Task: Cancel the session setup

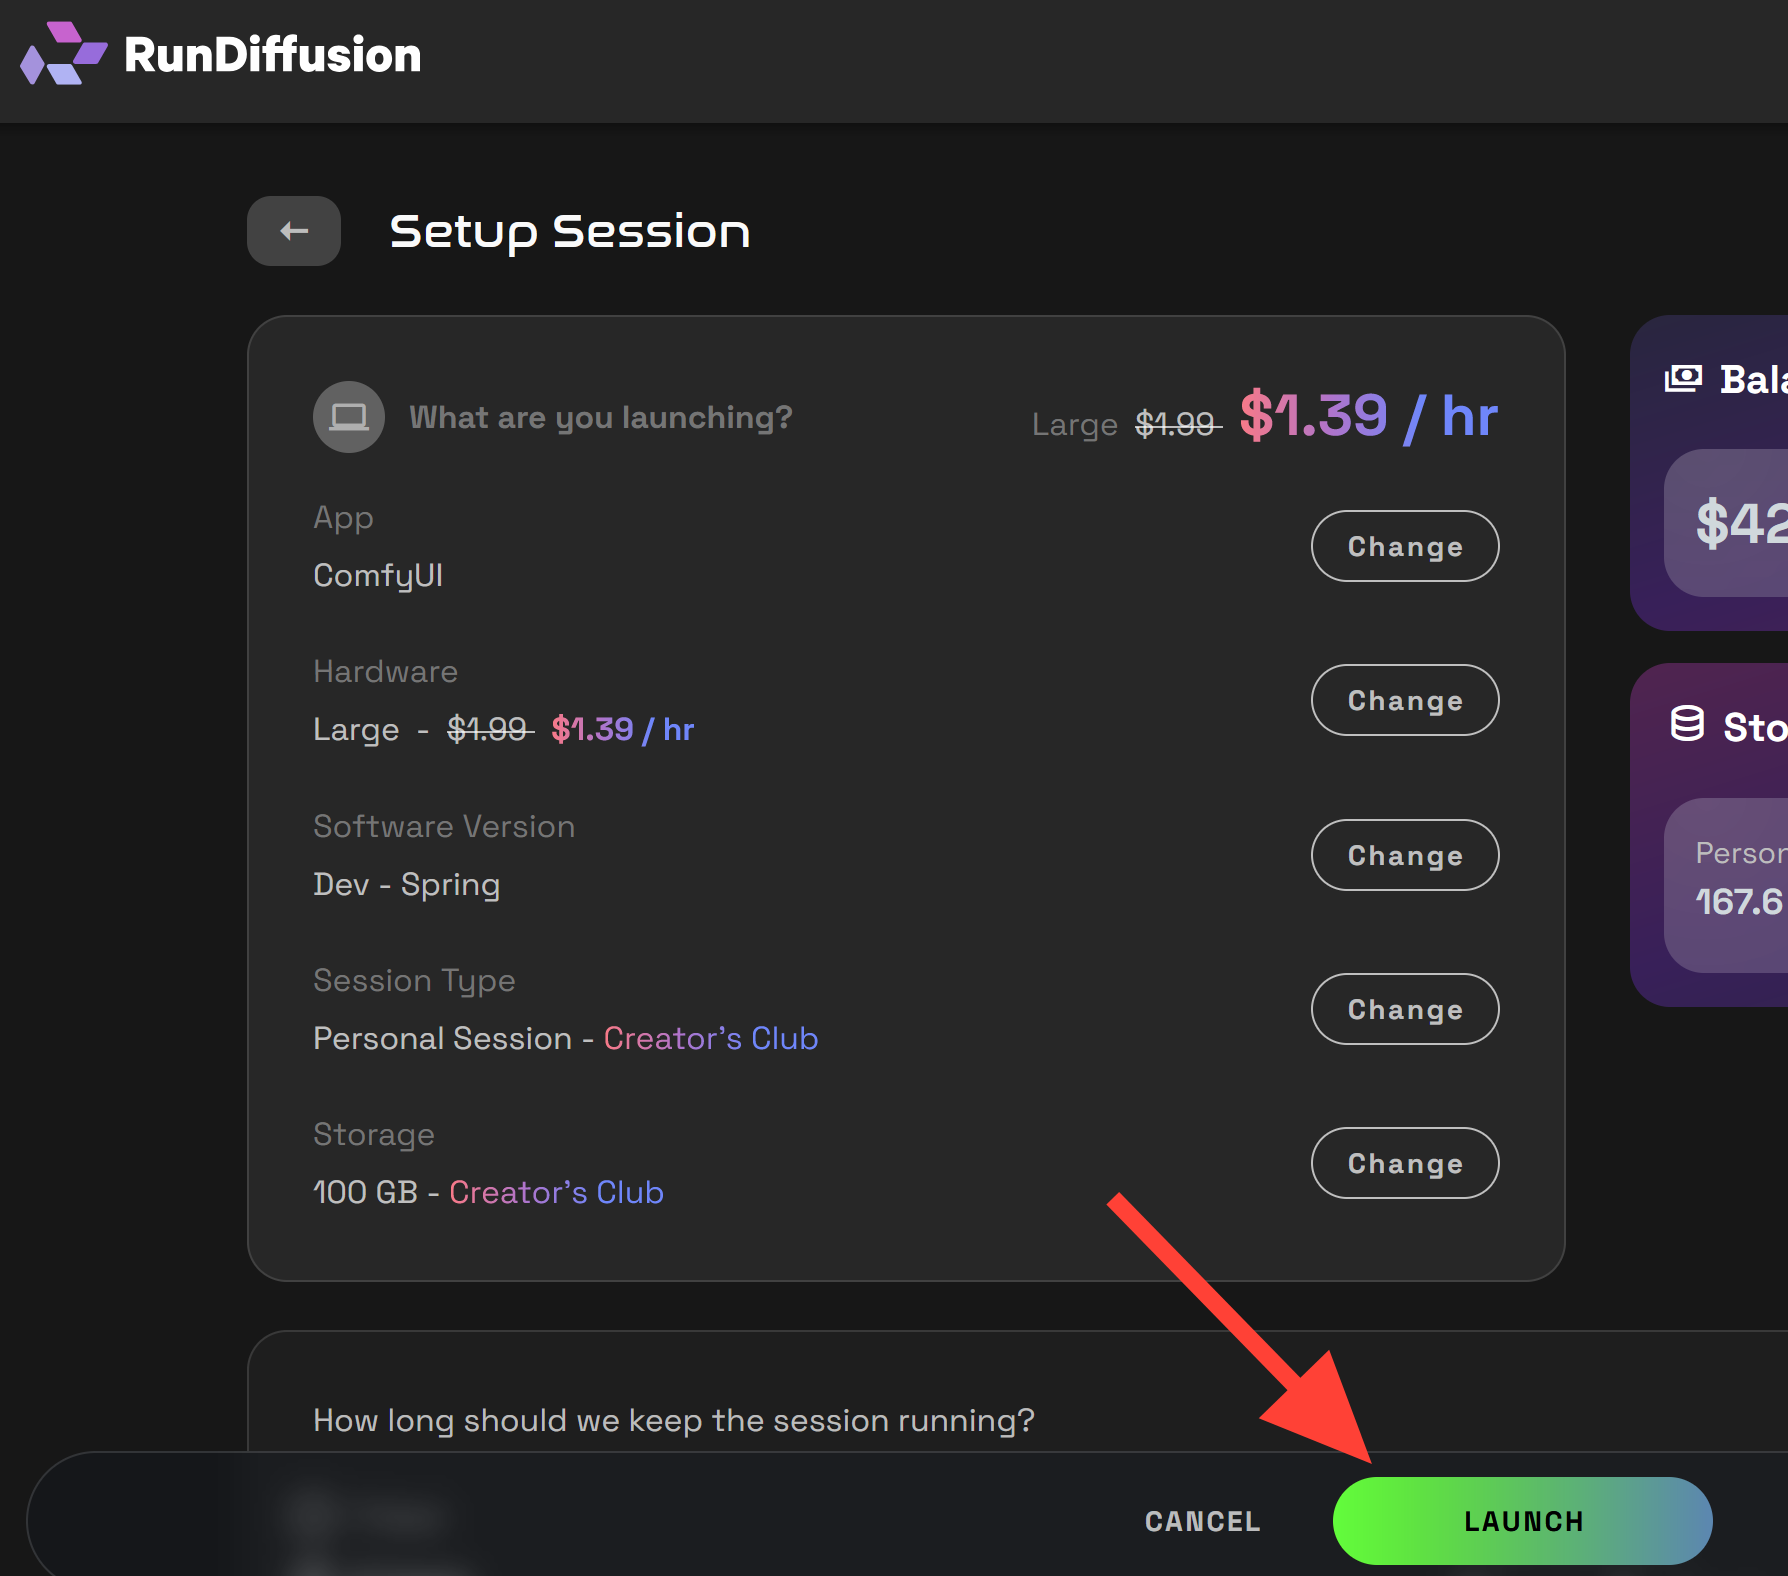Action: tap(1203, 1521)
